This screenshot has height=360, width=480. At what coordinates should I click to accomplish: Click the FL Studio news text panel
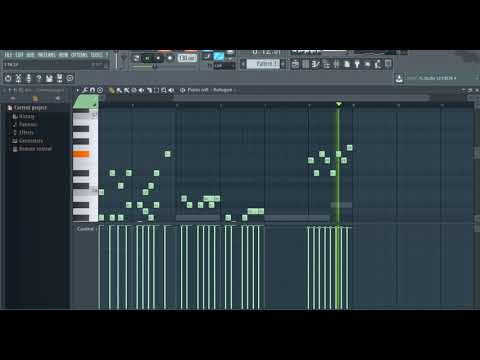tap(442, 78)
